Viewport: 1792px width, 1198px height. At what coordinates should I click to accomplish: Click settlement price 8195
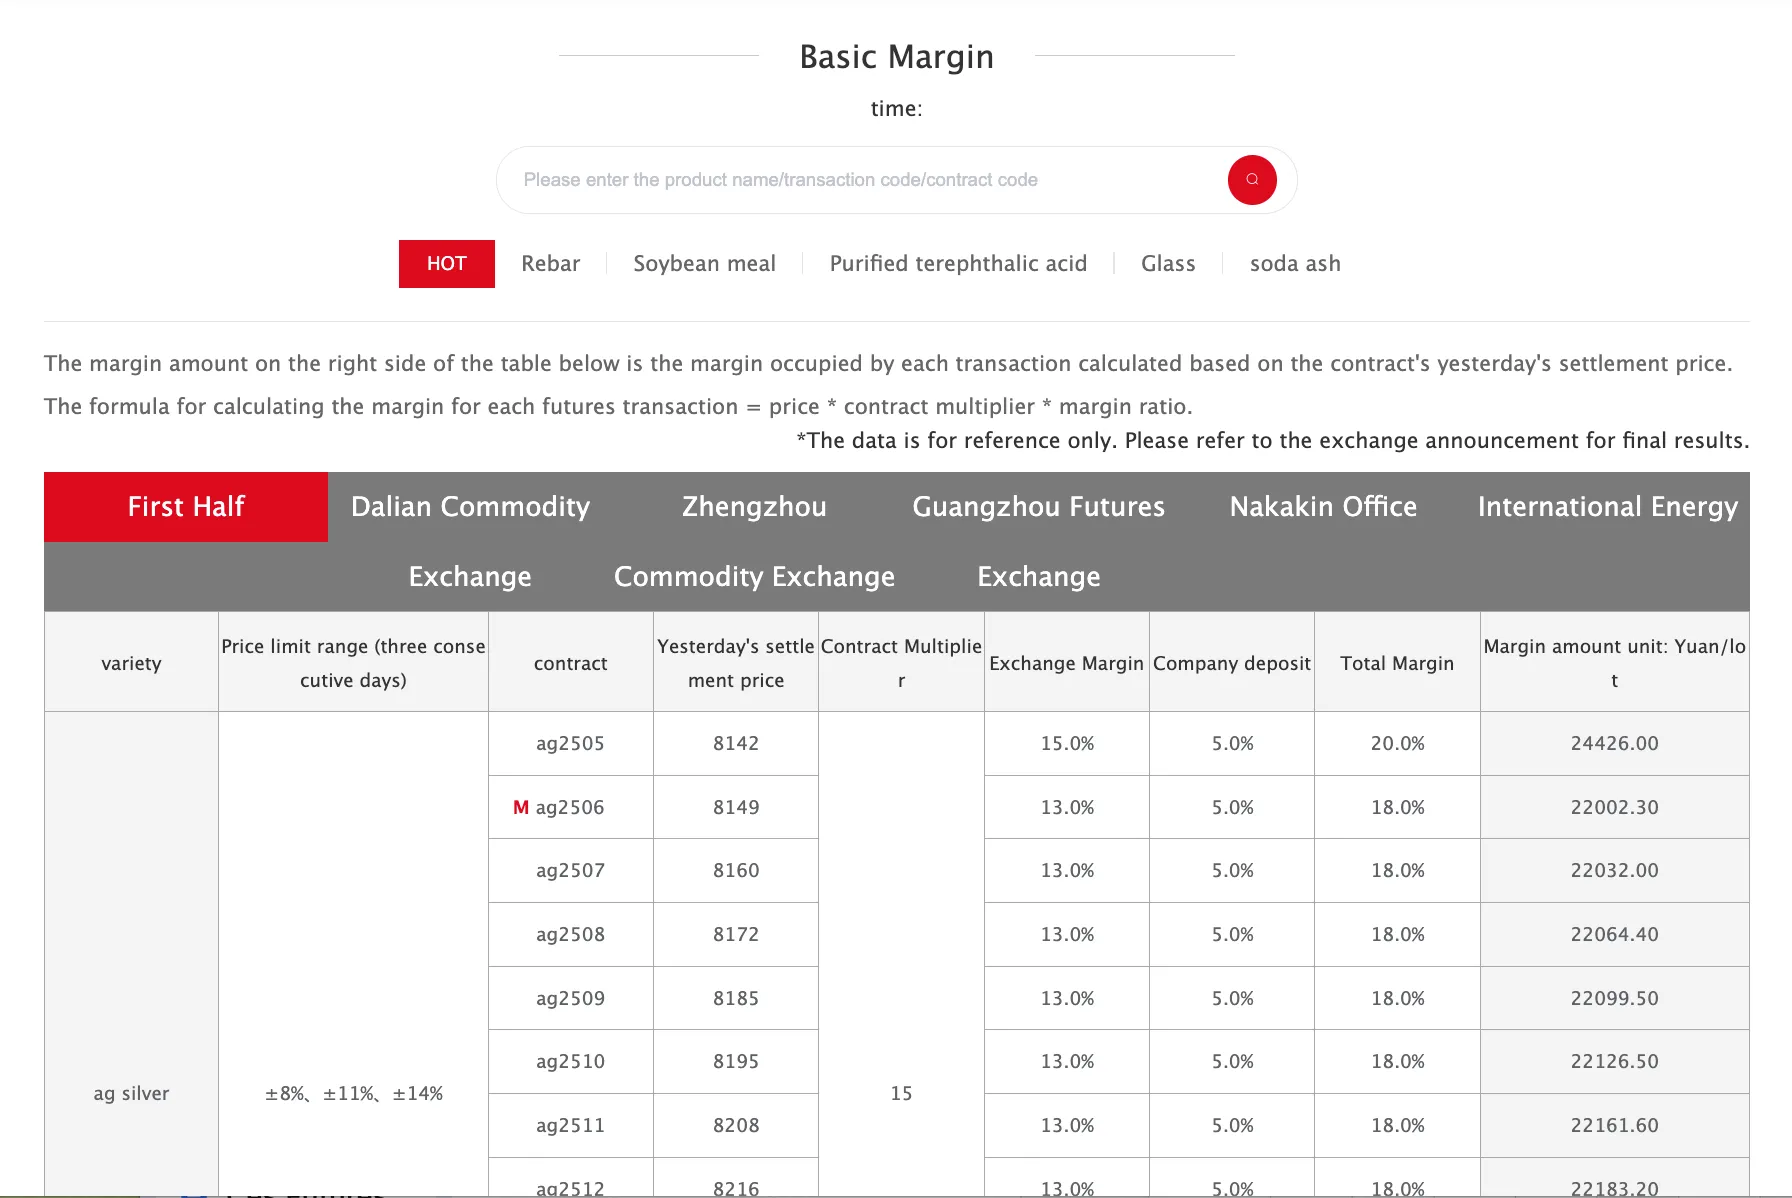pos(736,1062)
